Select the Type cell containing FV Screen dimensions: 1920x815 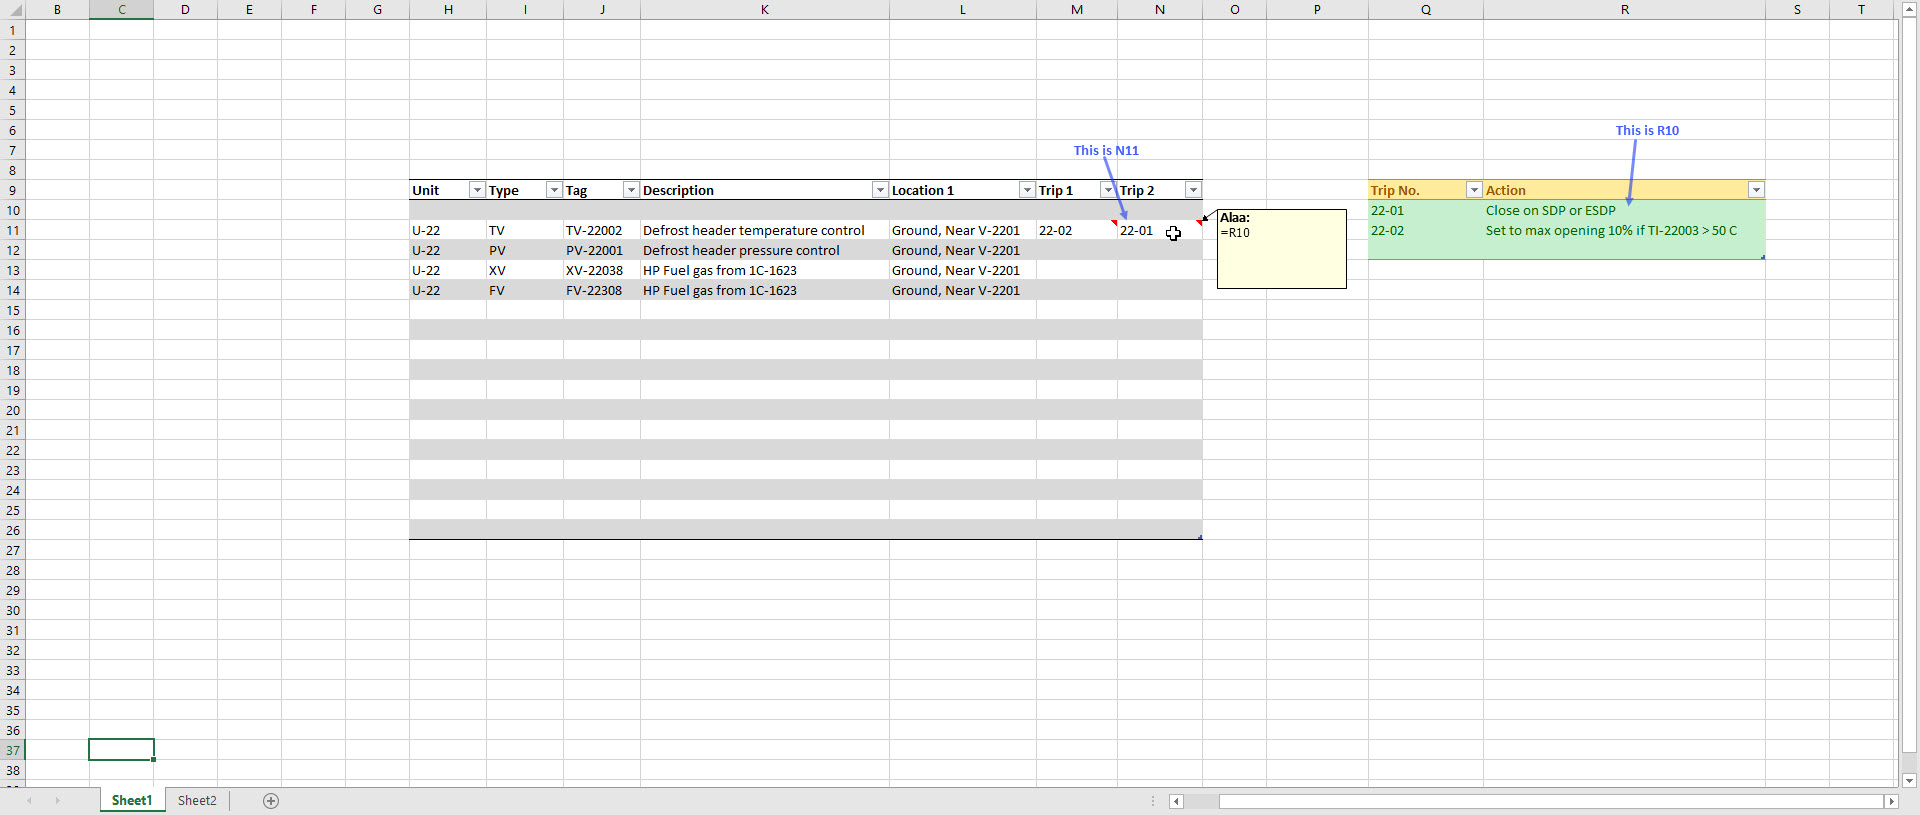pos(525,290)
